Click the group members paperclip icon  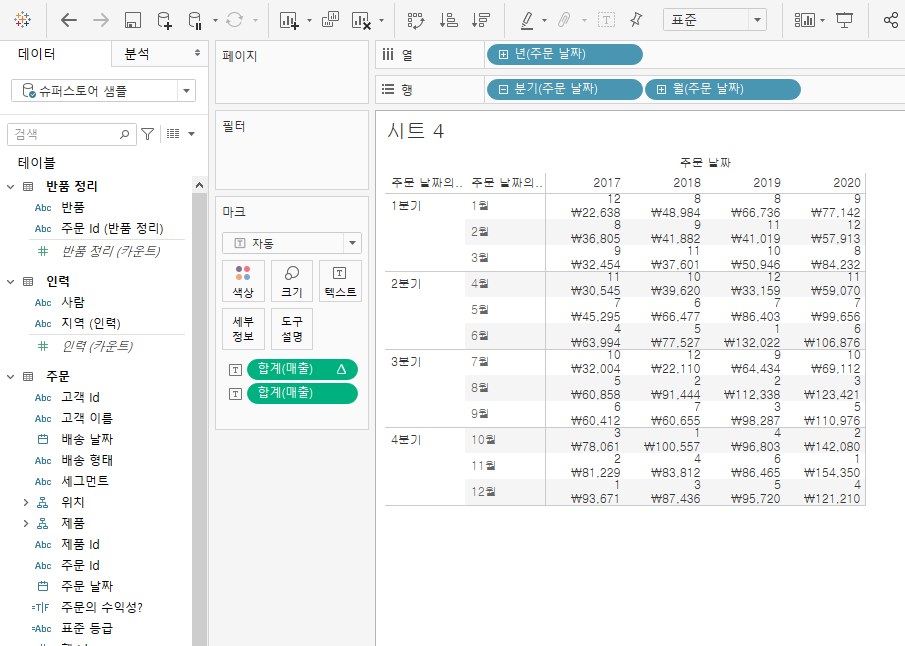tap(564, 20)
